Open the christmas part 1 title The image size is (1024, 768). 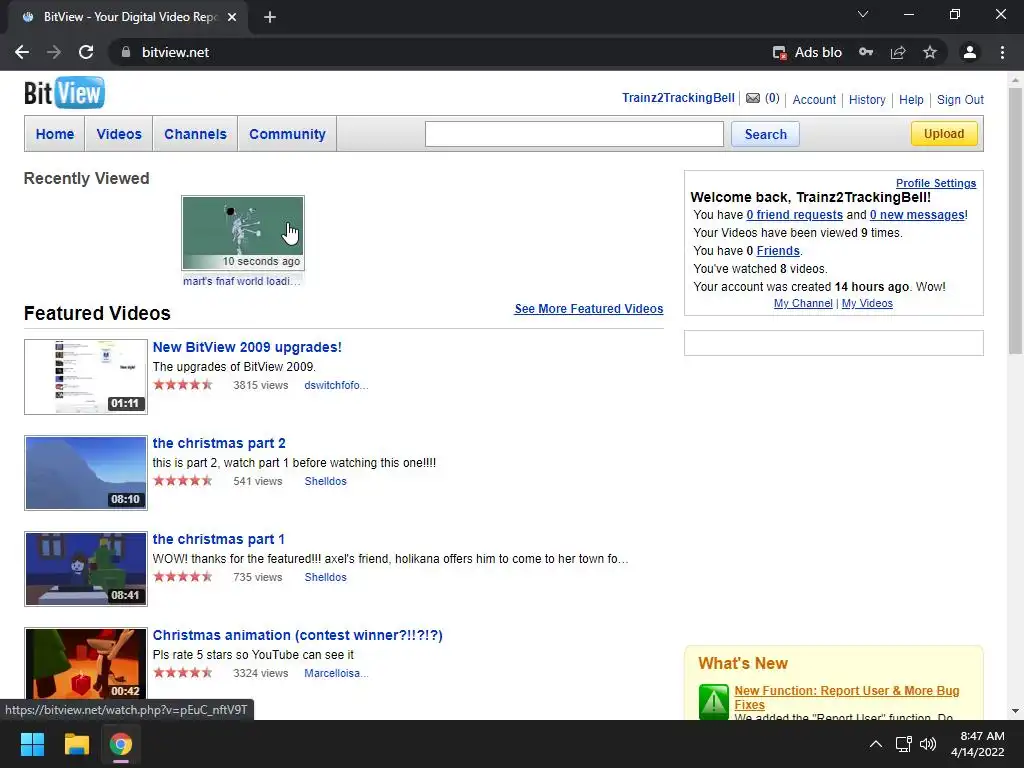218,539
